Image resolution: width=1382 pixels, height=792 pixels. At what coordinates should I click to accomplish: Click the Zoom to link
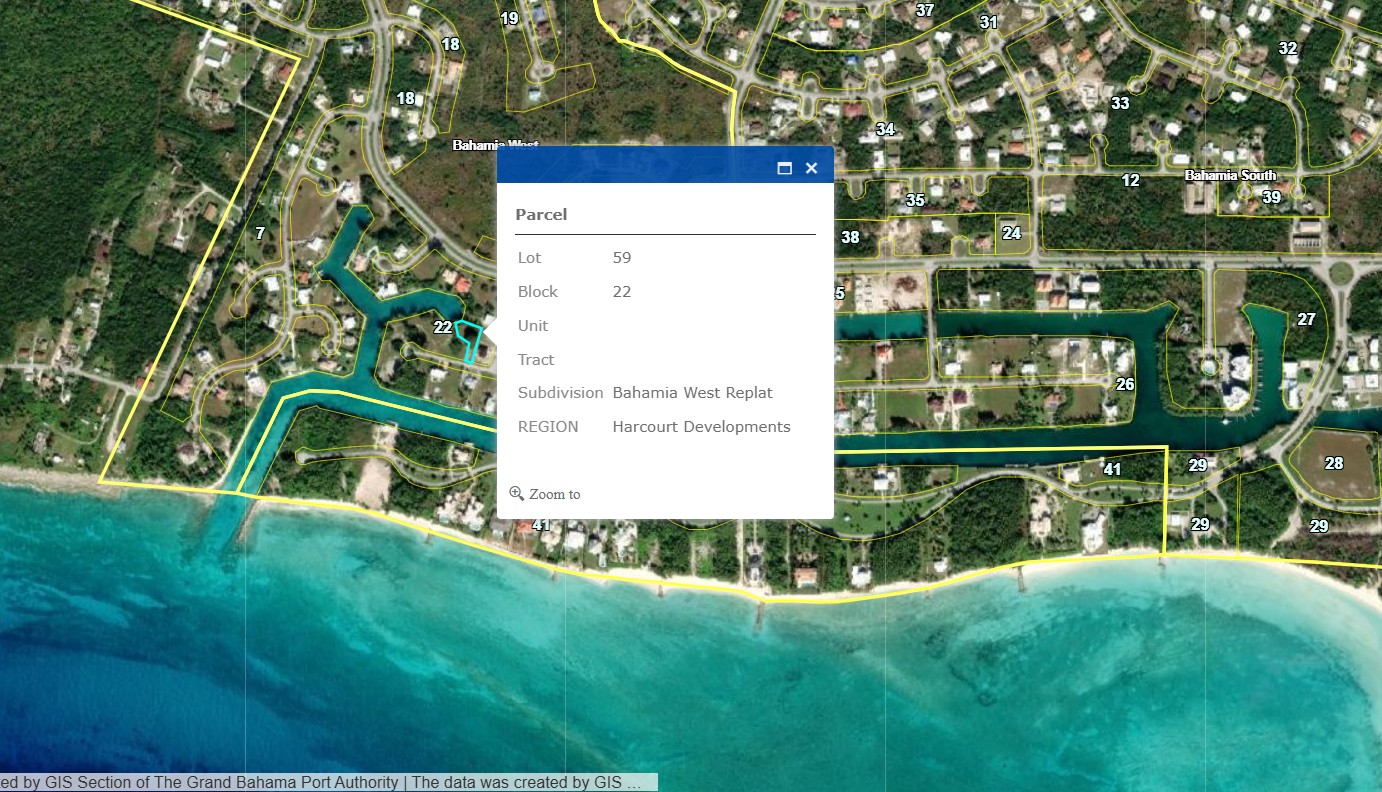click(x=545, y=494)
